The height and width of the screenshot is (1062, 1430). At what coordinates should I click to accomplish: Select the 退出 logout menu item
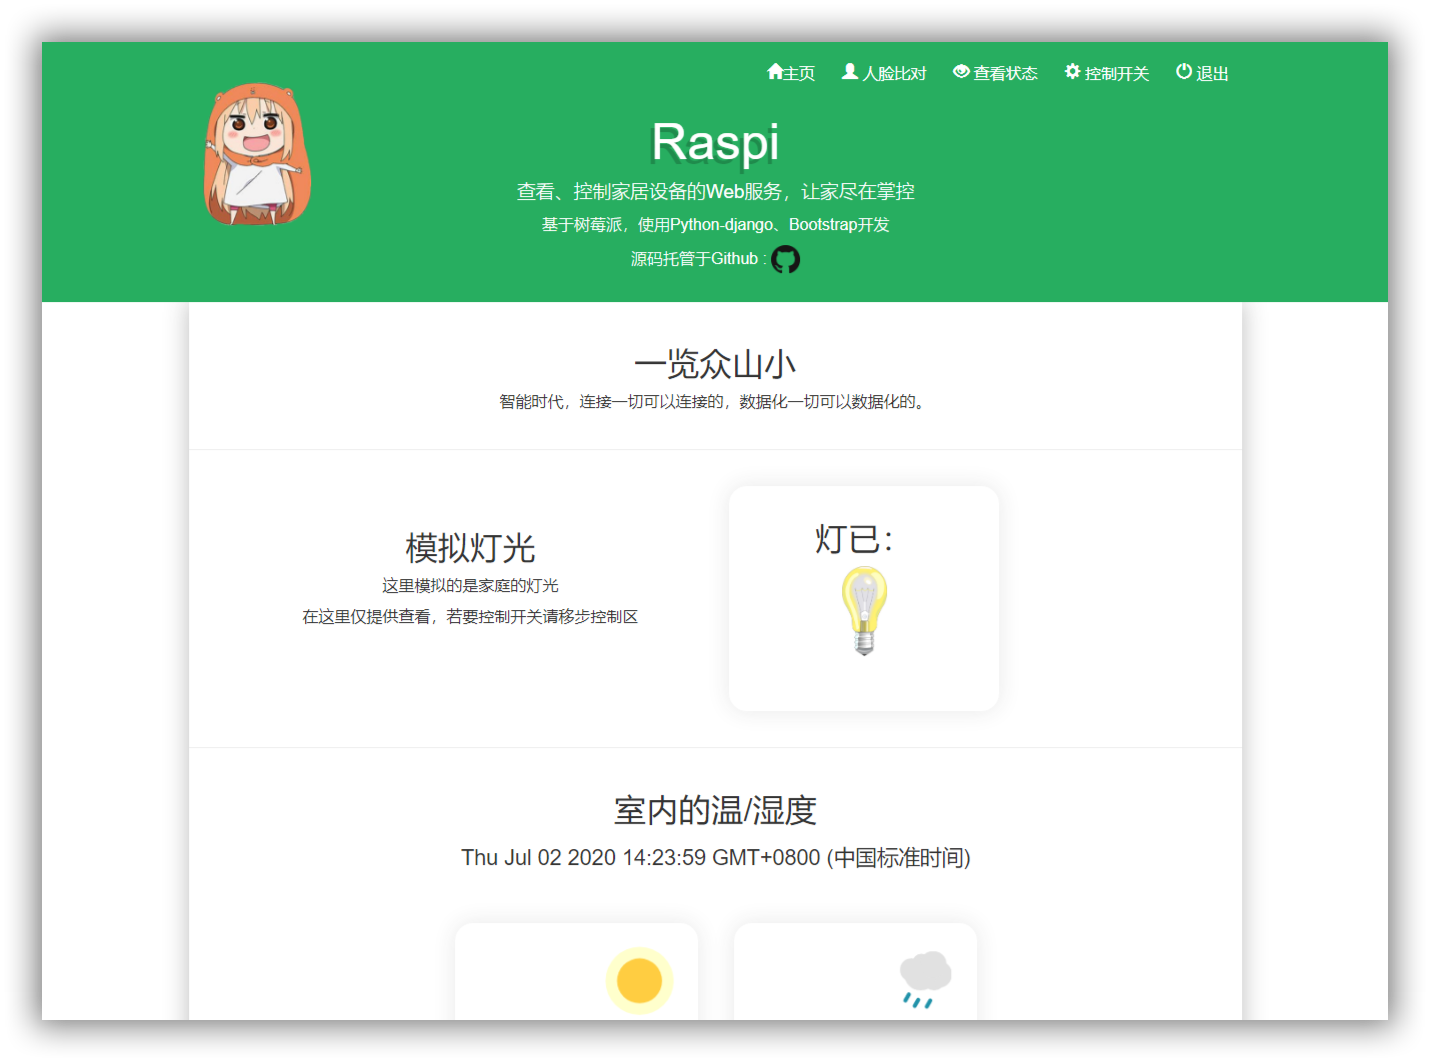click(x=1202, y=73)
